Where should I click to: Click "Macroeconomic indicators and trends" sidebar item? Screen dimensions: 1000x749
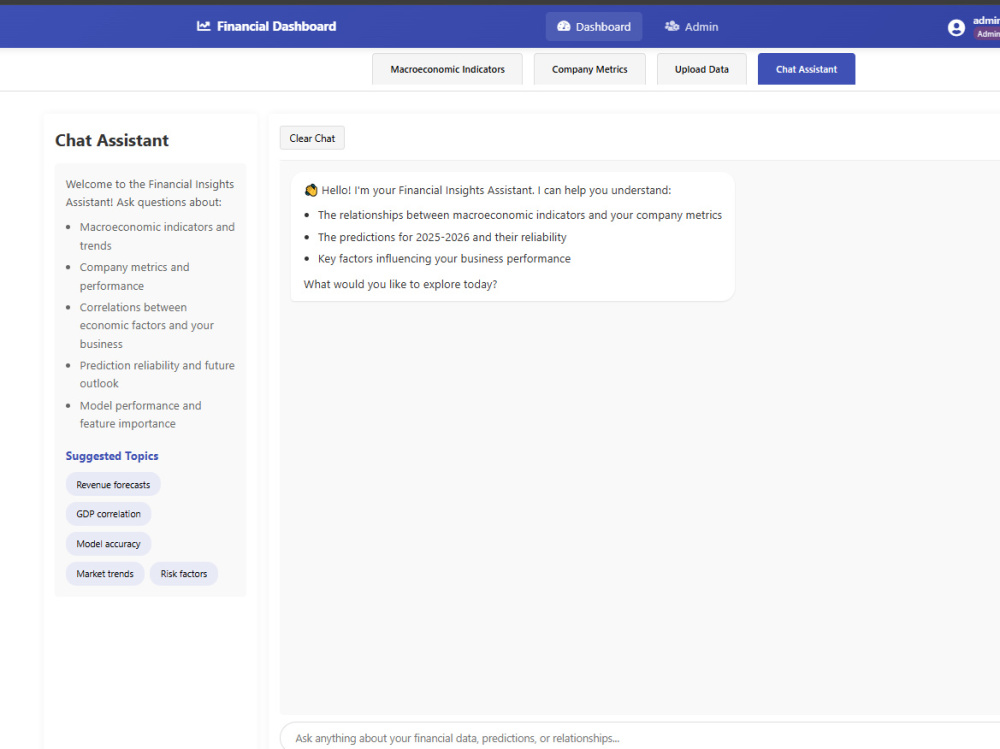click(x=157, y=236)
